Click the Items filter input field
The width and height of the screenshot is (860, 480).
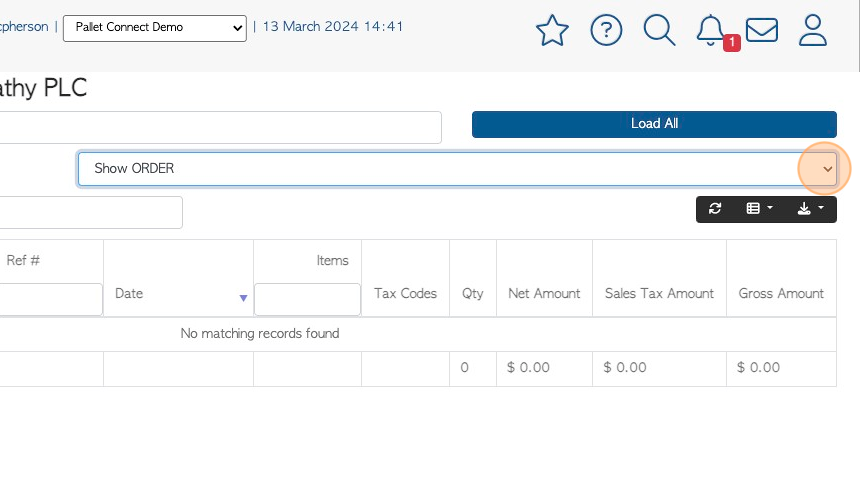tap(307, 299)
